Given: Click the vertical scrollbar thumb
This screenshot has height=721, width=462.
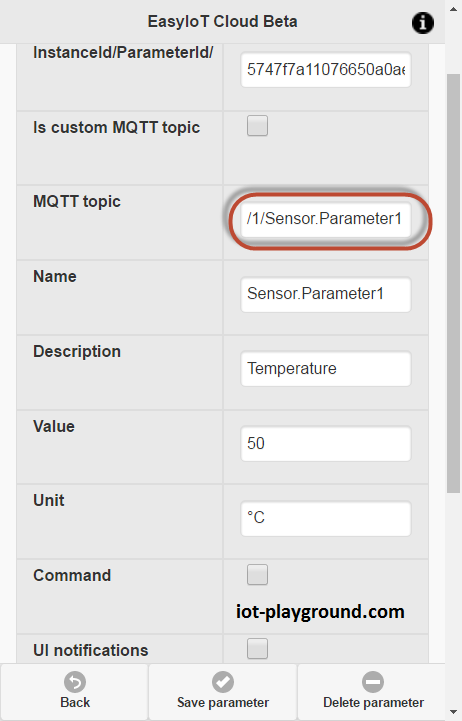Looking at the screenshot, I should click(454, 283).
